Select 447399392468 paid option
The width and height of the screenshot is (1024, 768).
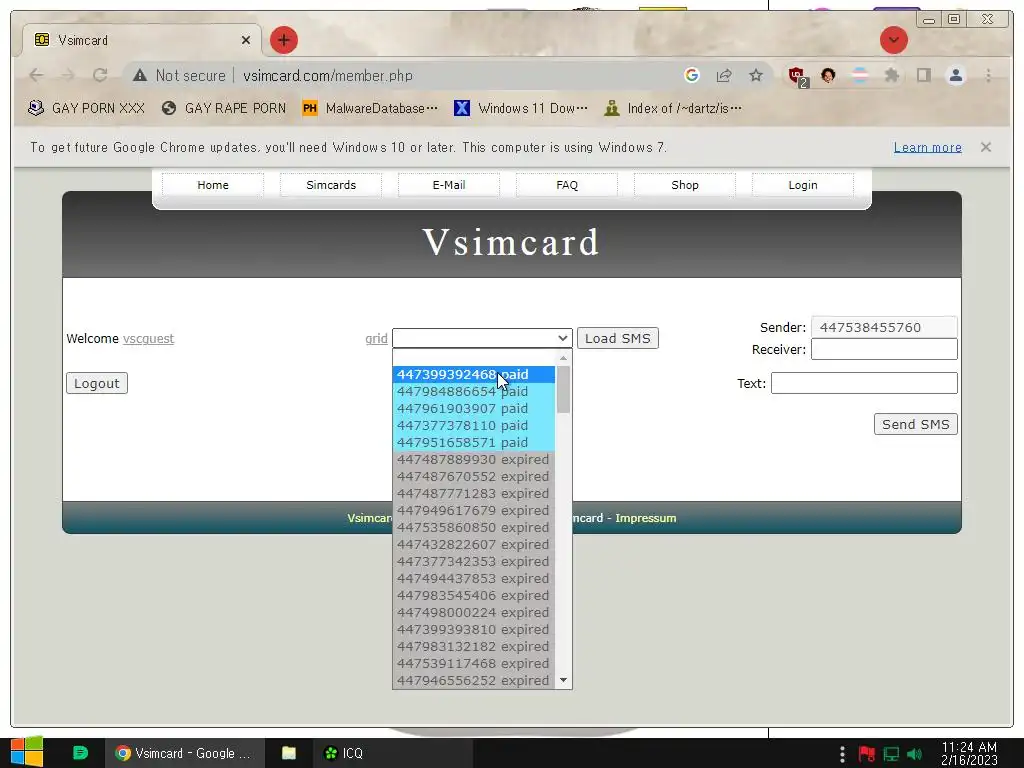point(474,374)
